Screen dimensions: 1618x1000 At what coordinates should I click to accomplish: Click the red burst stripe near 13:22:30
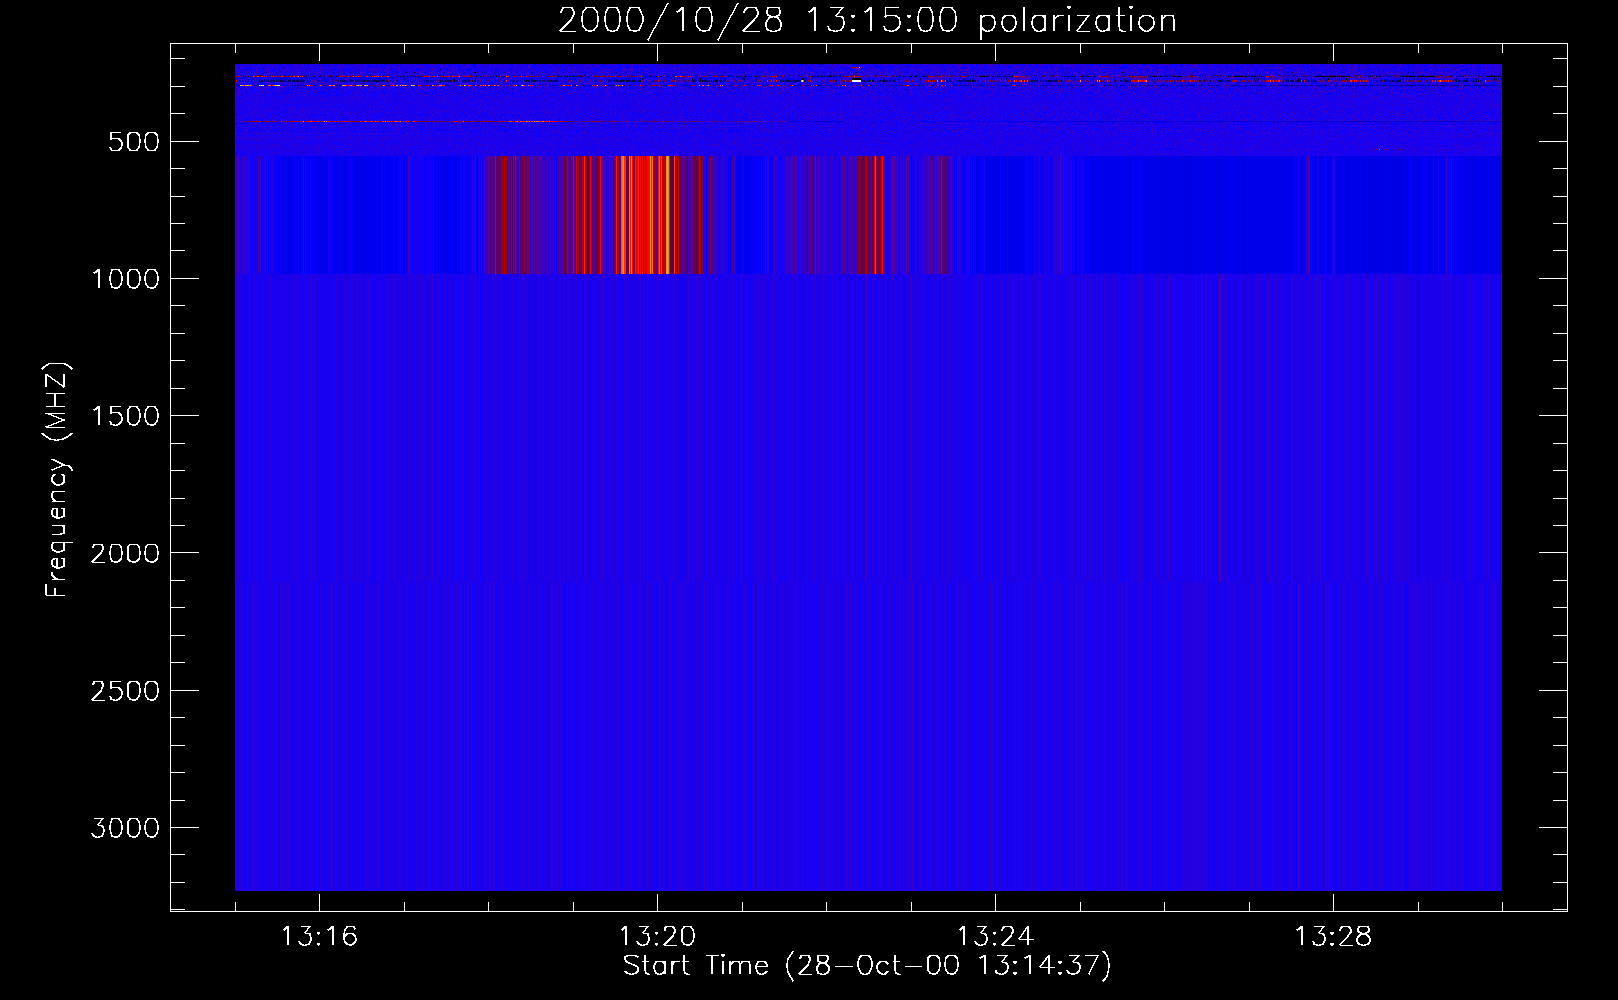pos(875,215)
